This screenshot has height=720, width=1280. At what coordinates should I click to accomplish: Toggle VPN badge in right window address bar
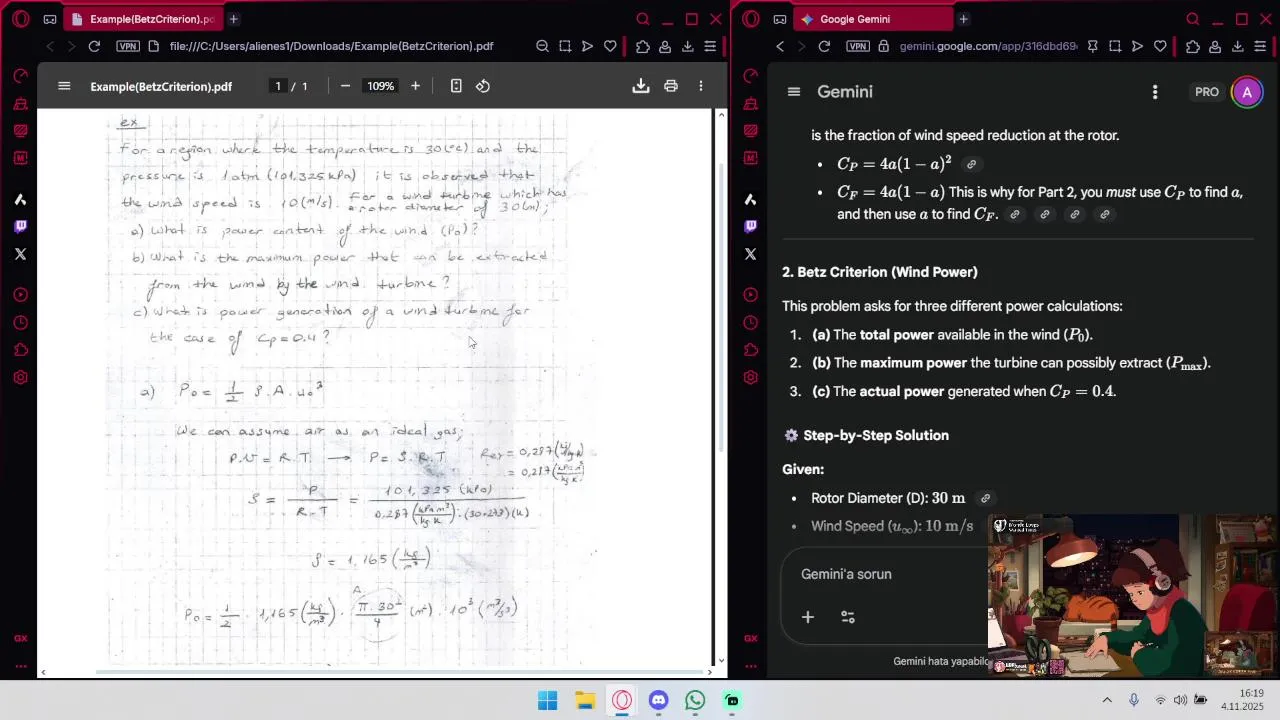pyautogui.click(x=858, y=46)
